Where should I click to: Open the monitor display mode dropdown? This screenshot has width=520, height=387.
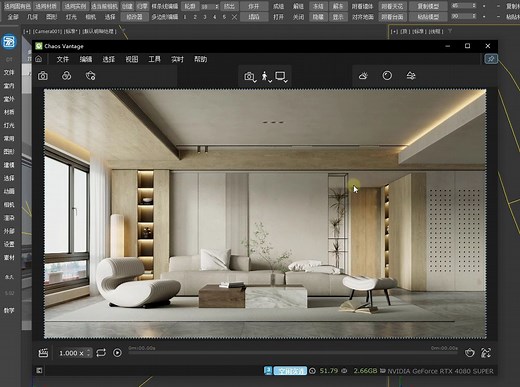[281, 77]
